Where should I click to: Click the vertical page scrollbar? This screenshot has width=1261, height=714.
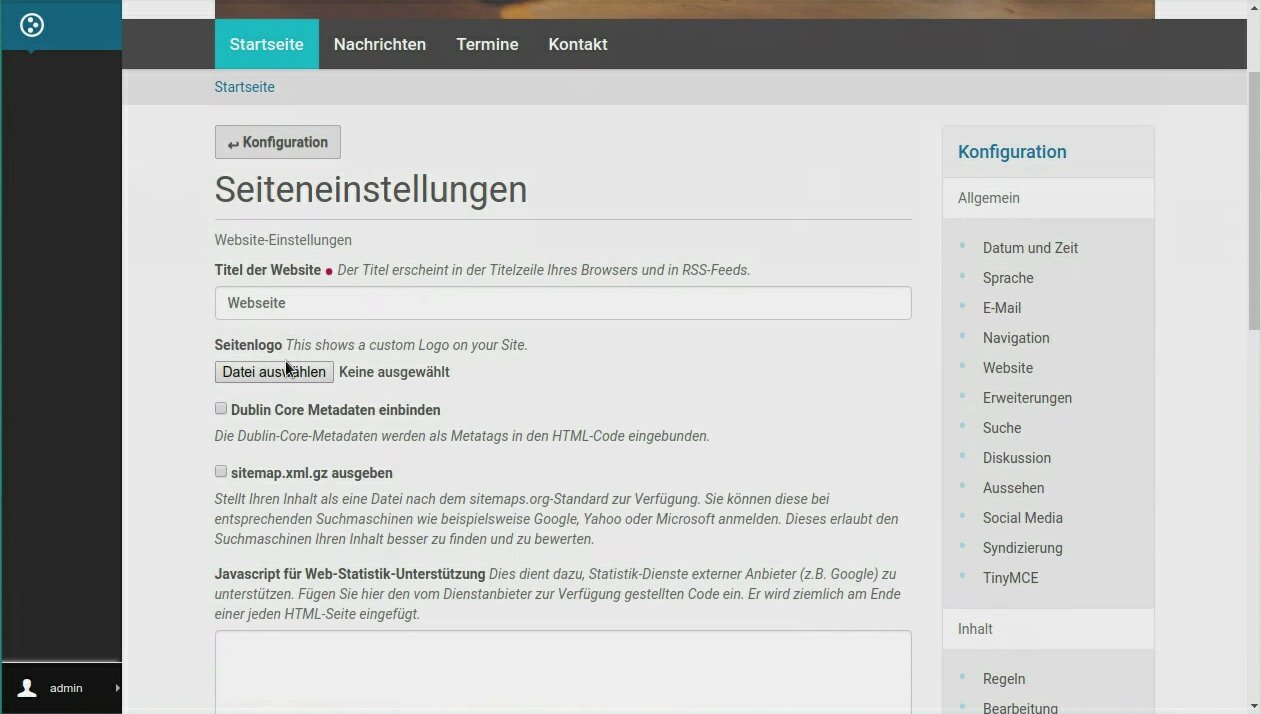pos(1254,200)
